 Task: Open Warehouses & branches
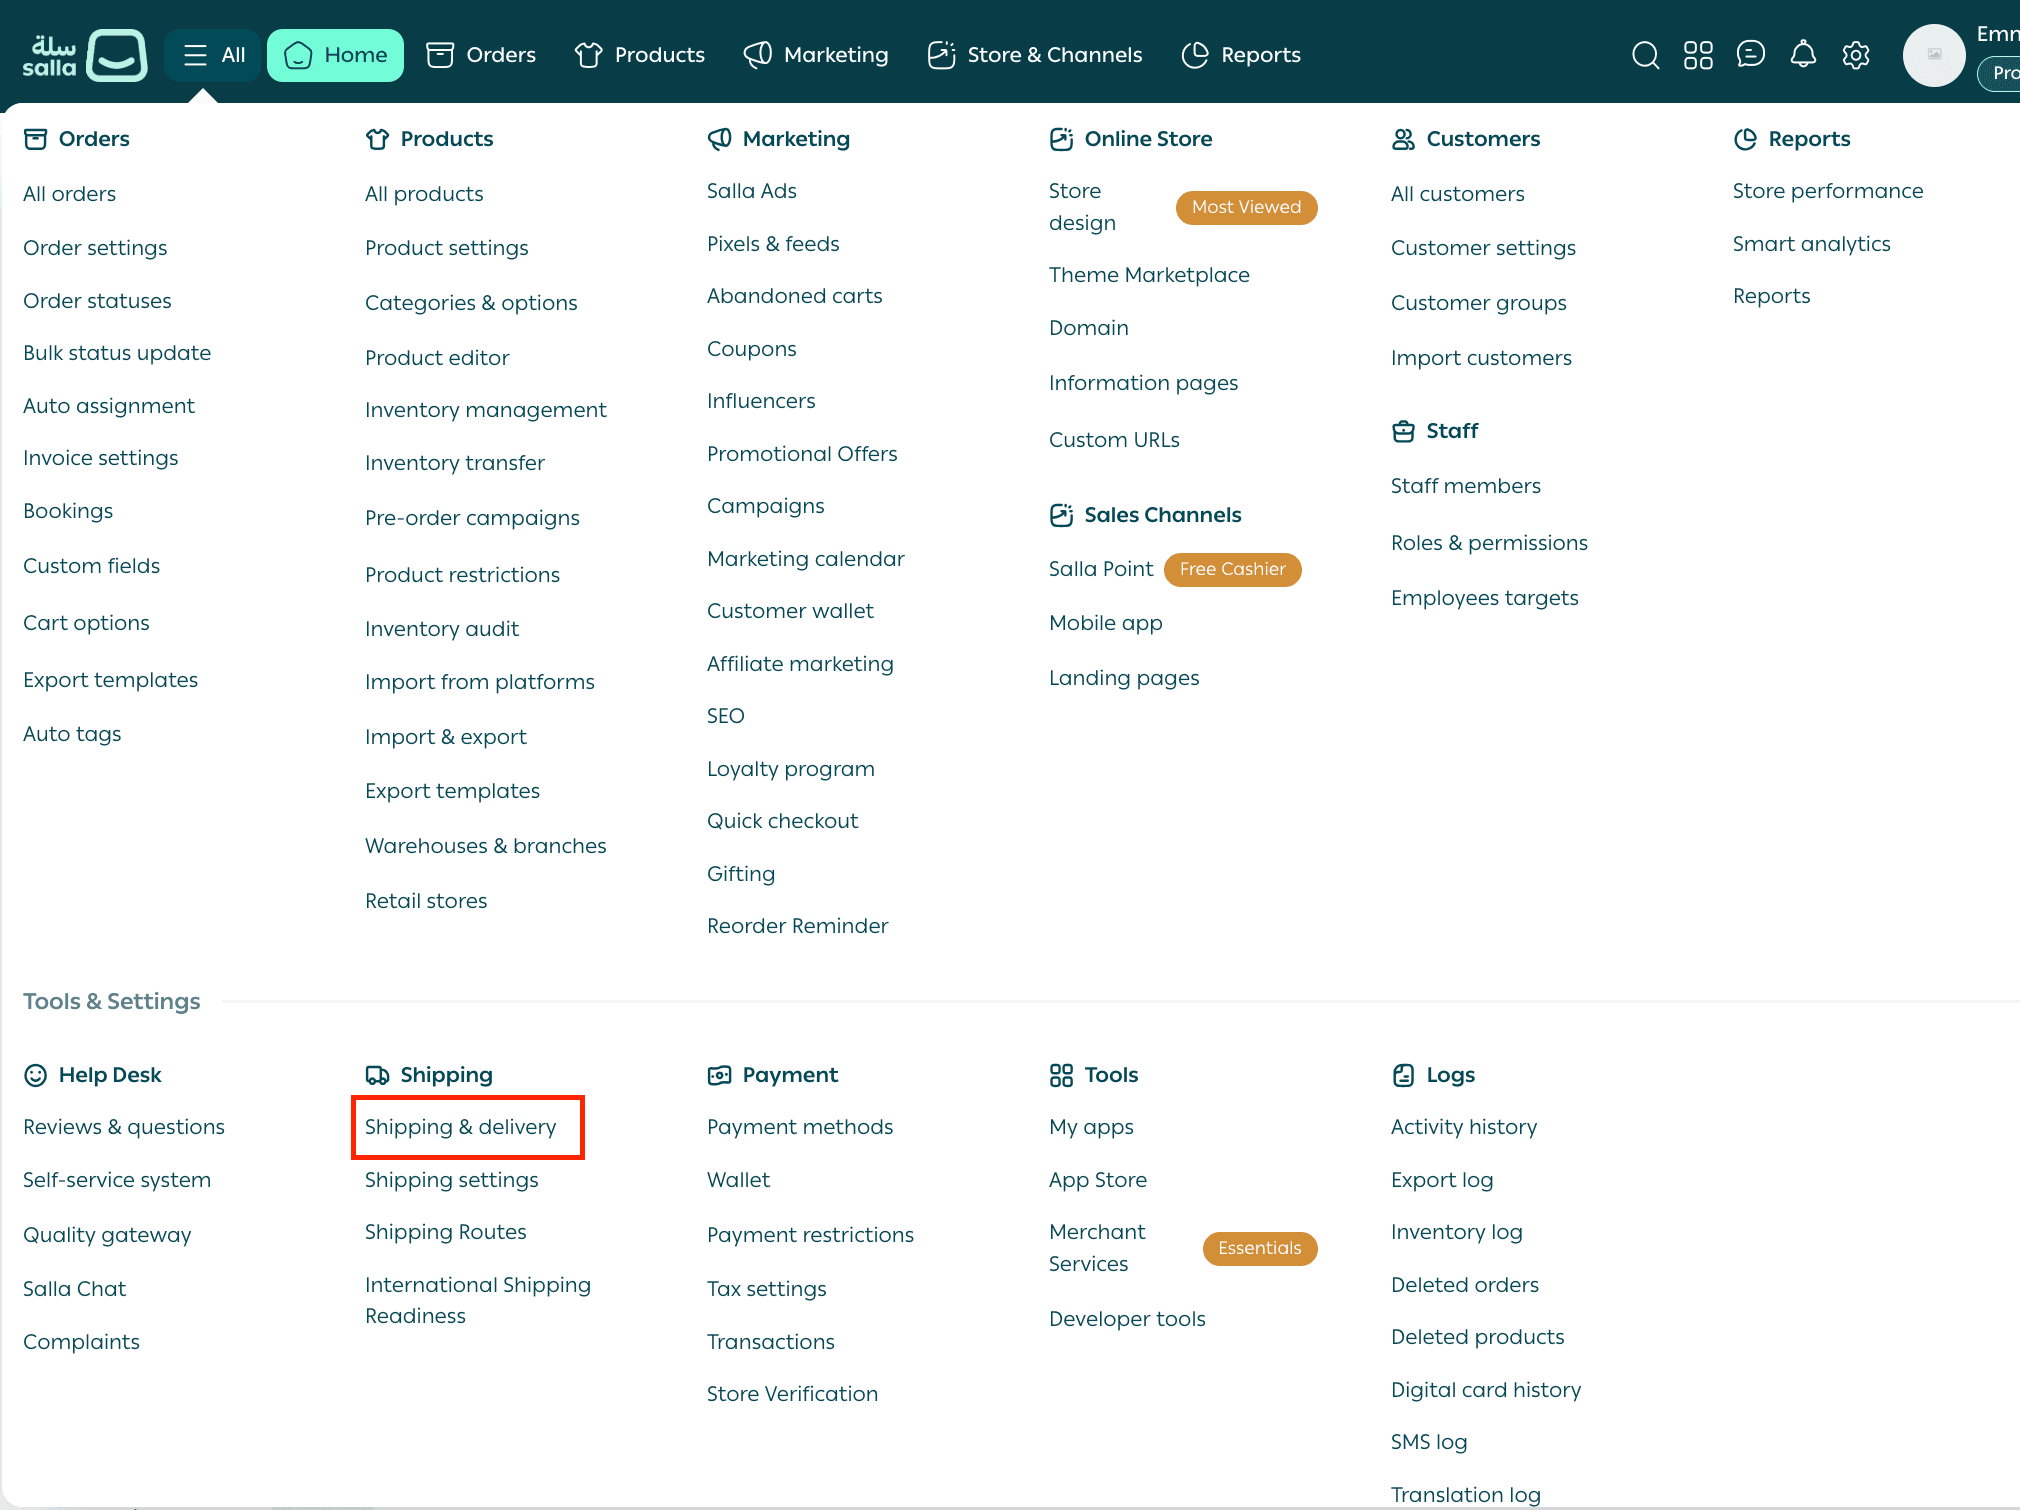pyautogui.click(x=485, y=846)
